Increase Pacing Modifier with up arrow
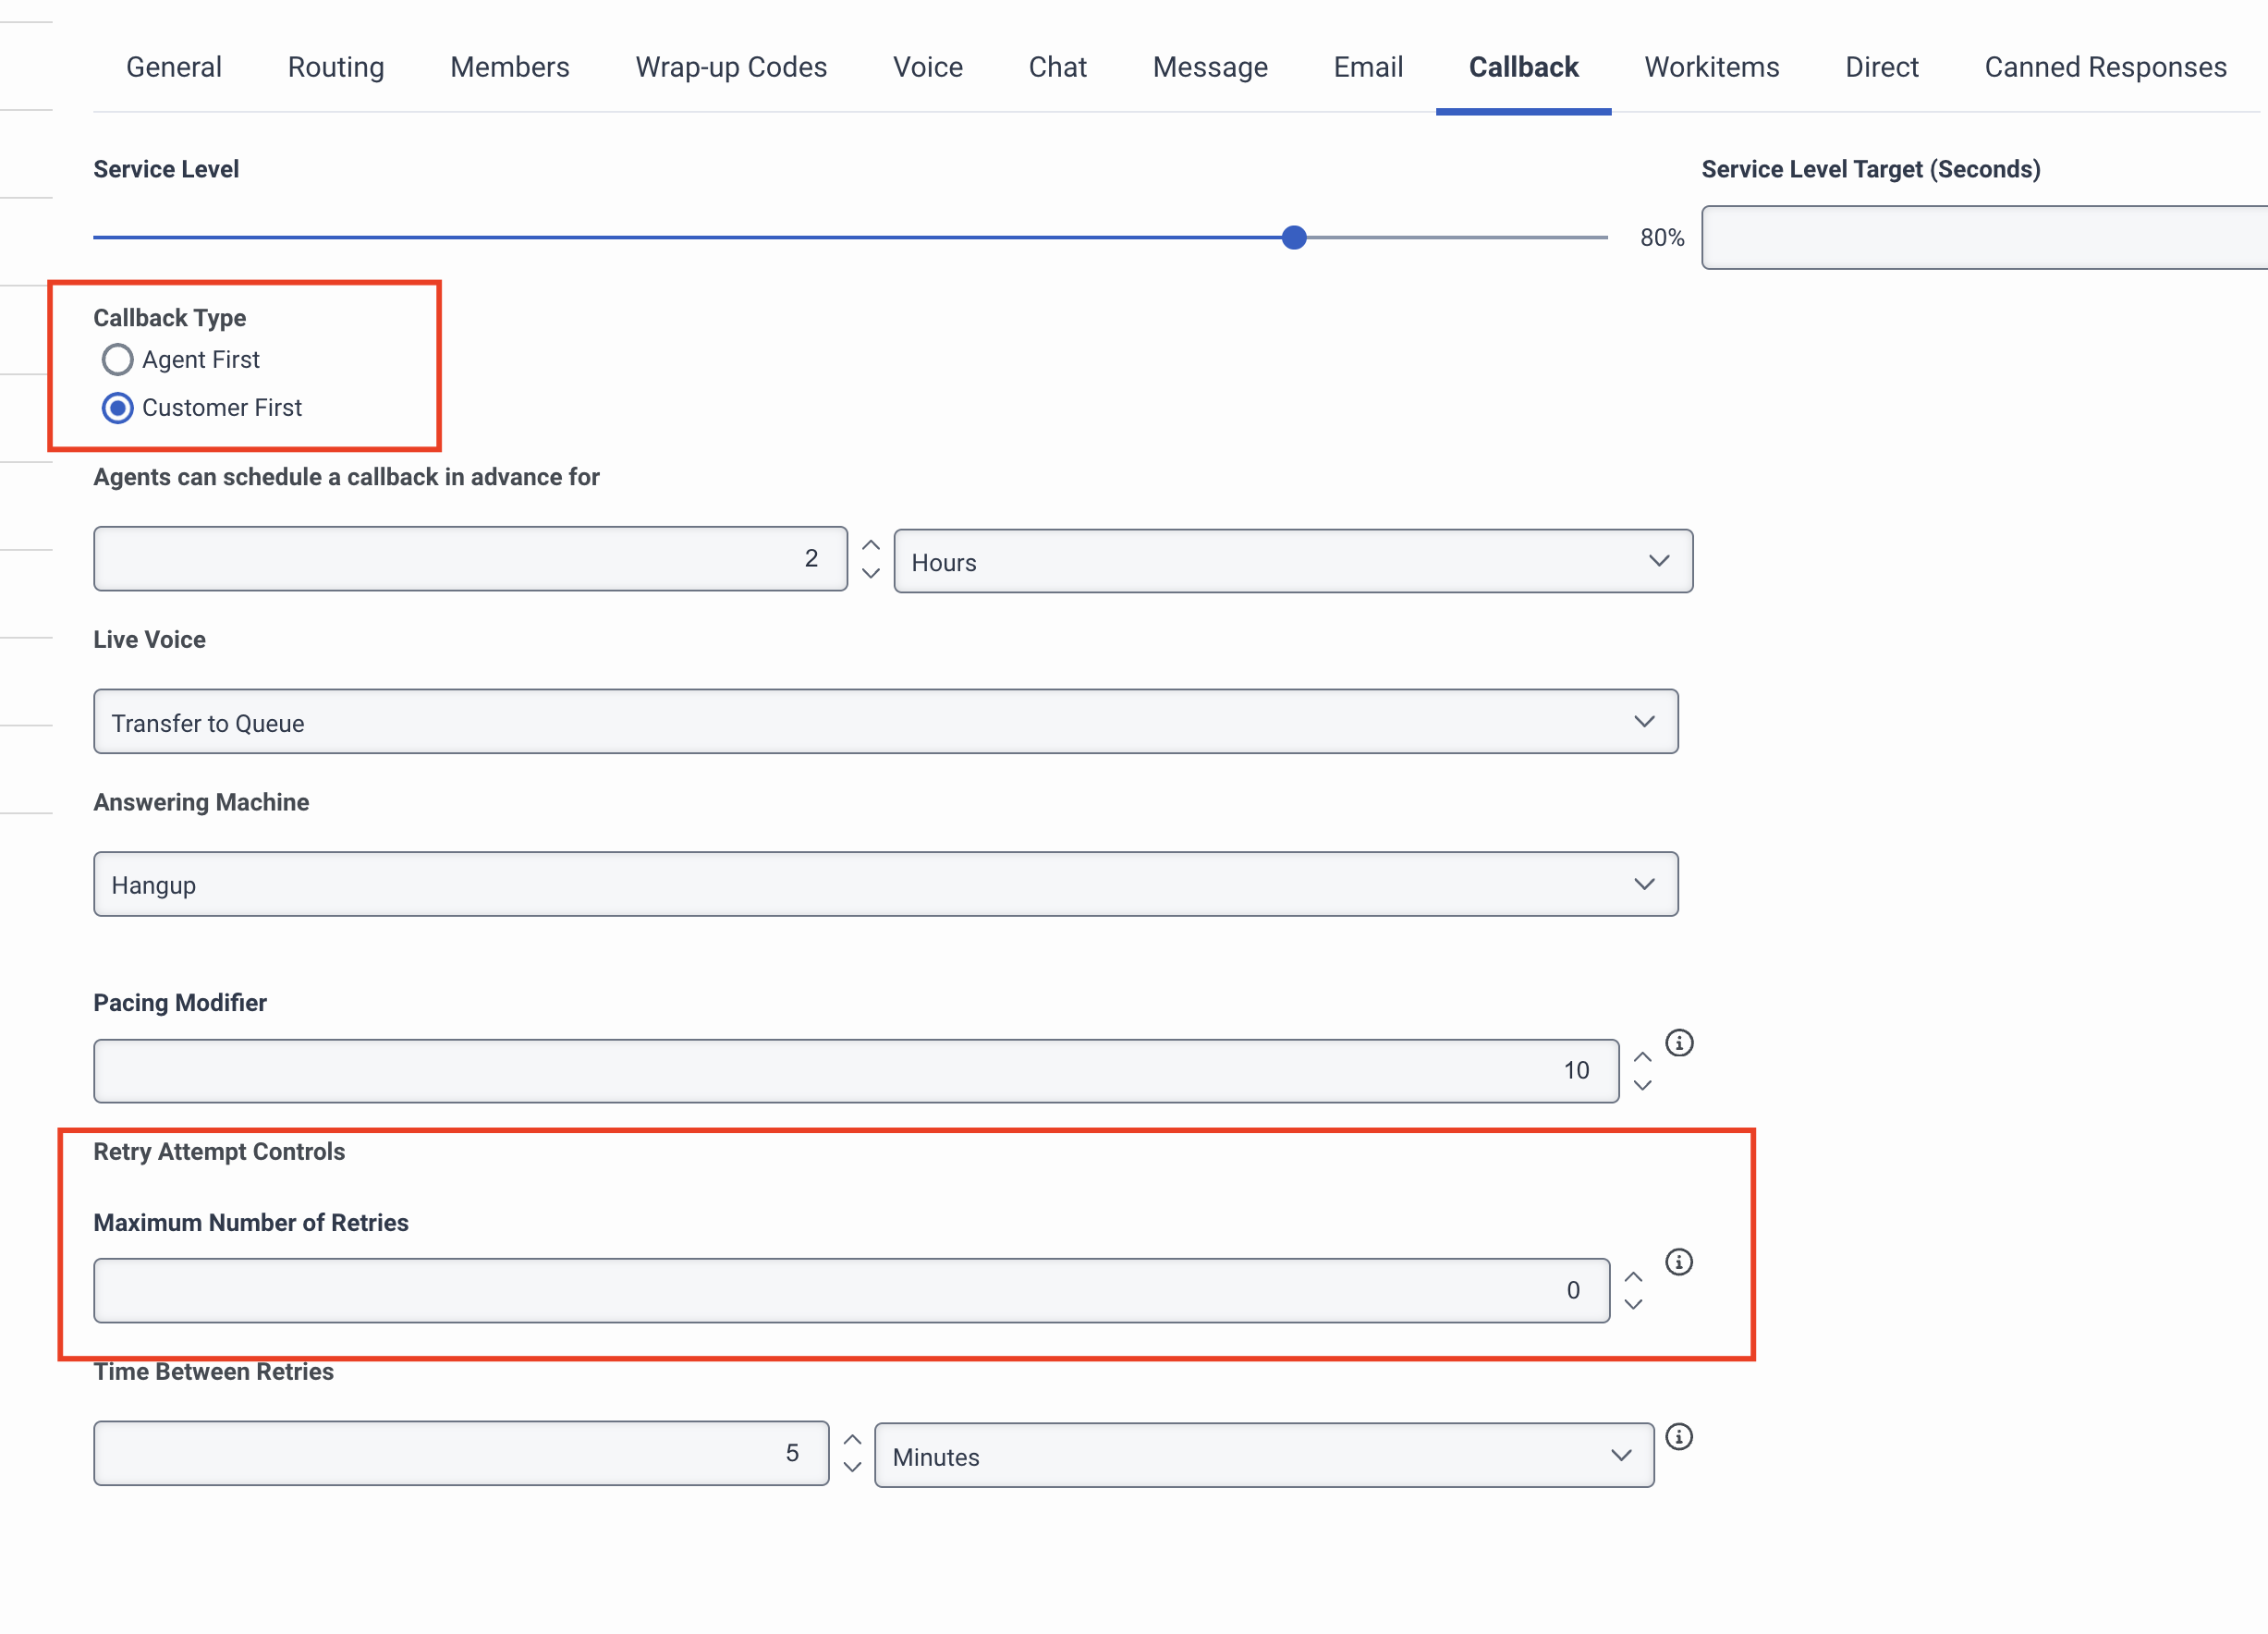This screenshot has height=1634, width=2268. tap(1642, 1057)
